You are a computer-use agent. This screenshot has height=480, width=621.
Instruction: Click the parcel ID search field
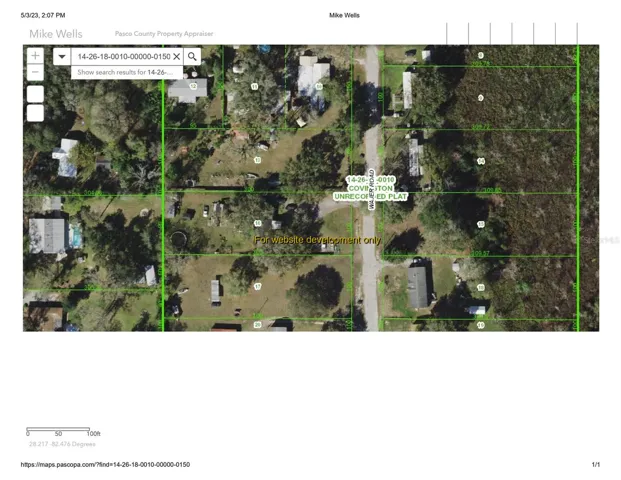[x=122, y=57]
